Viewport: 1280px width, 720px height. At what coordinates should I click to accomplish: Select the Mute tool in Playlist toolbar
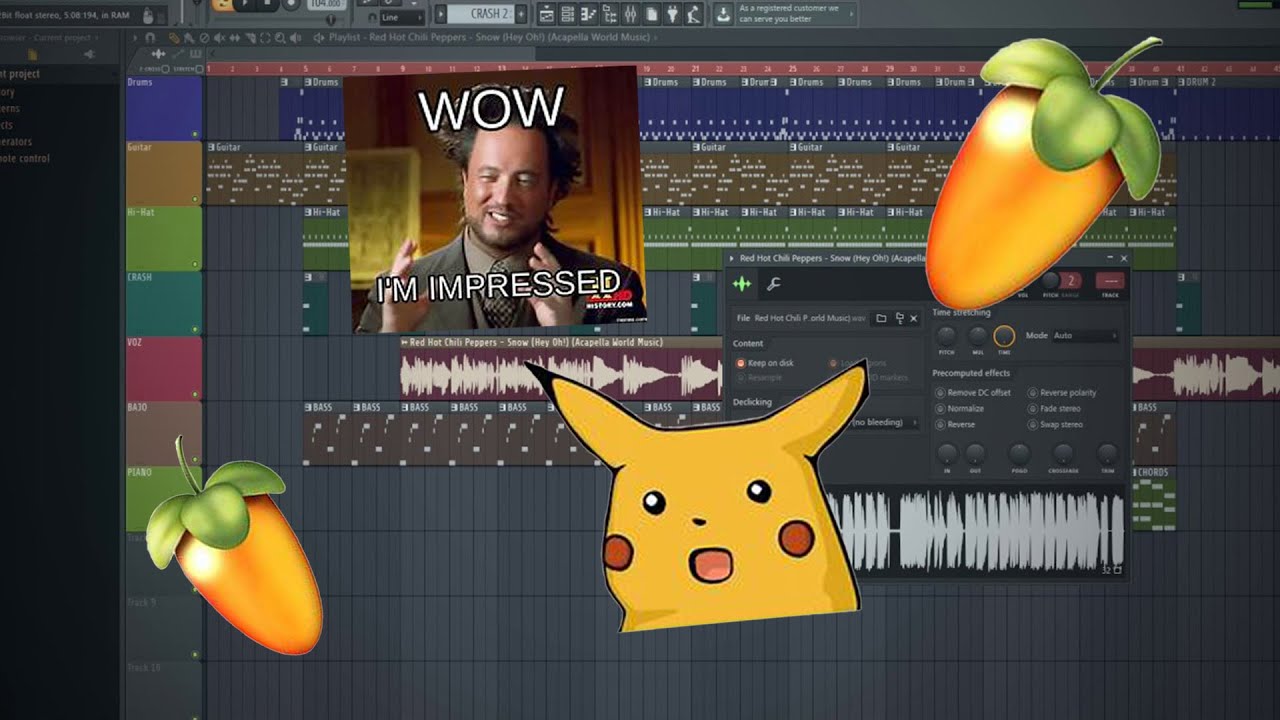click(x=219, y=38)
